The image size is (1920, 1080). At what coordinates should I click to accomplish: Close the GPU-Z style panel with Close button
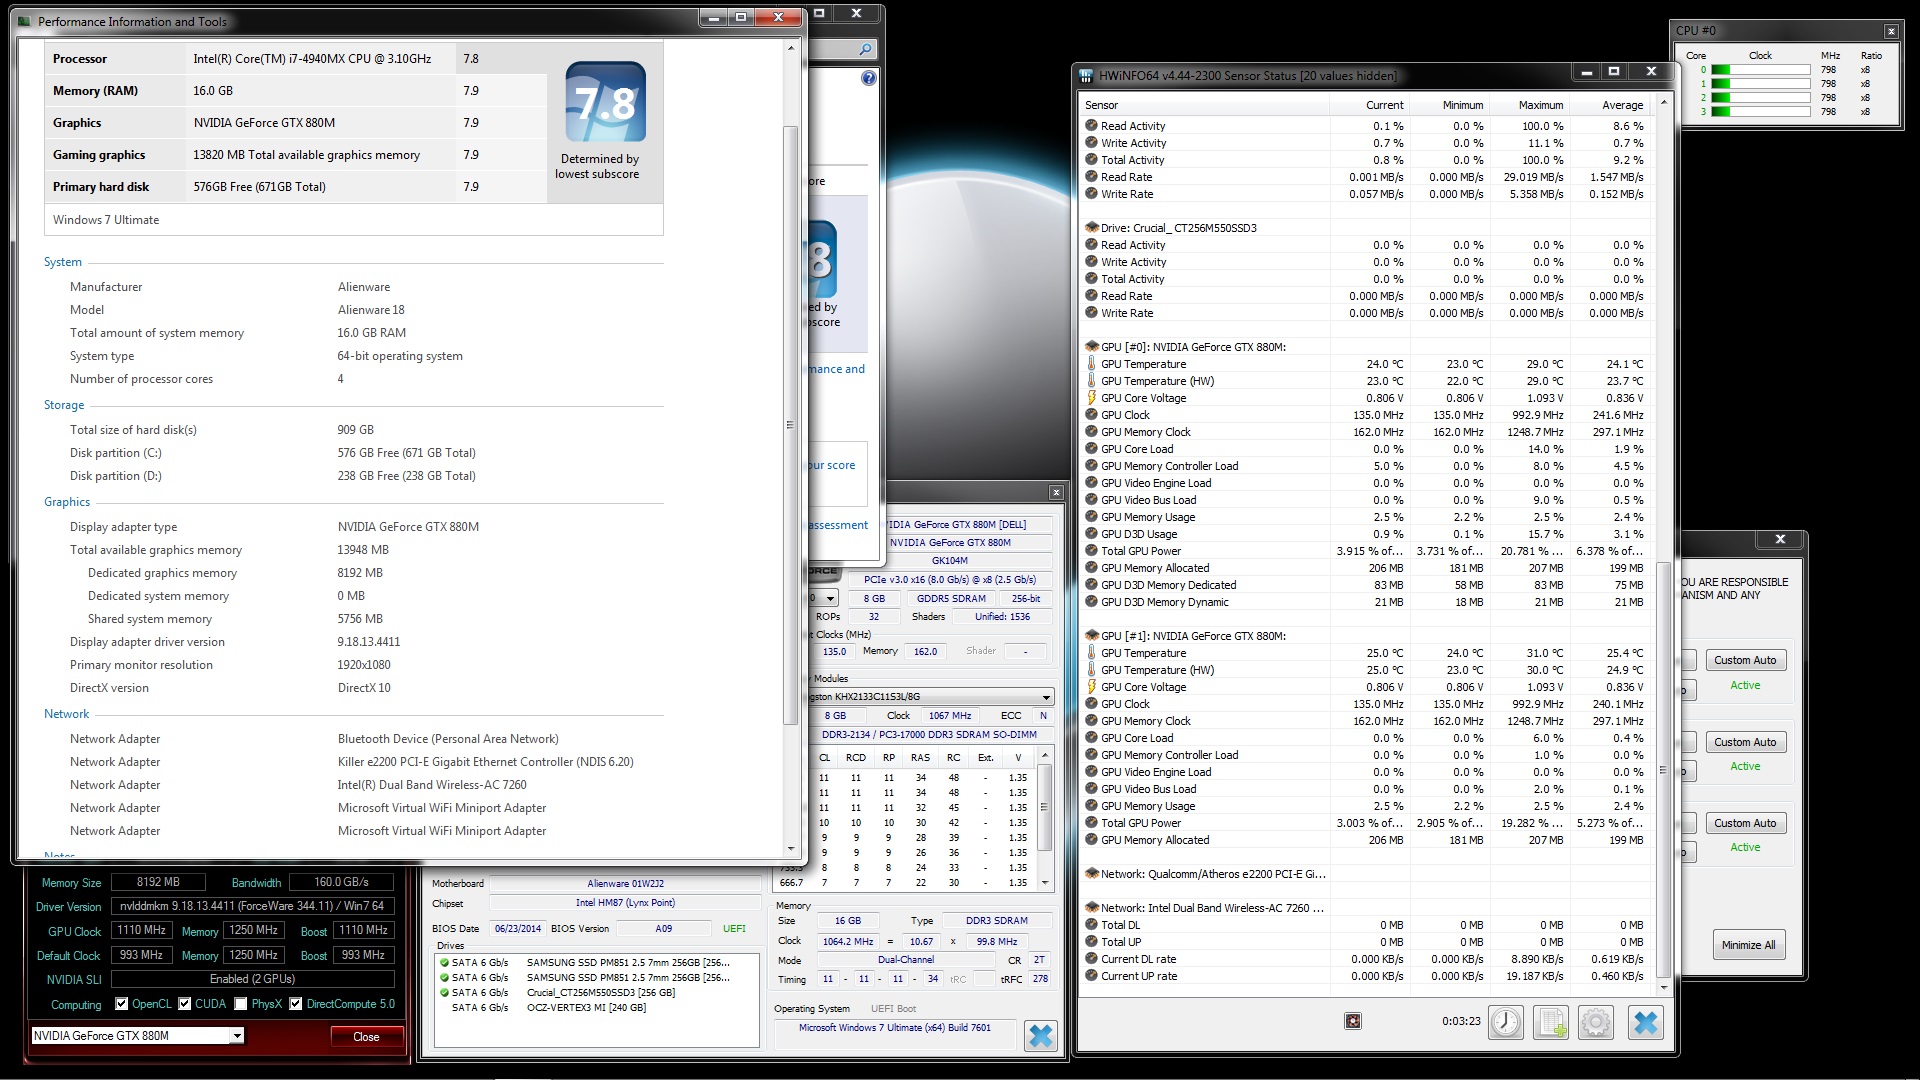pyautogui.click(x=366, y=1037)
